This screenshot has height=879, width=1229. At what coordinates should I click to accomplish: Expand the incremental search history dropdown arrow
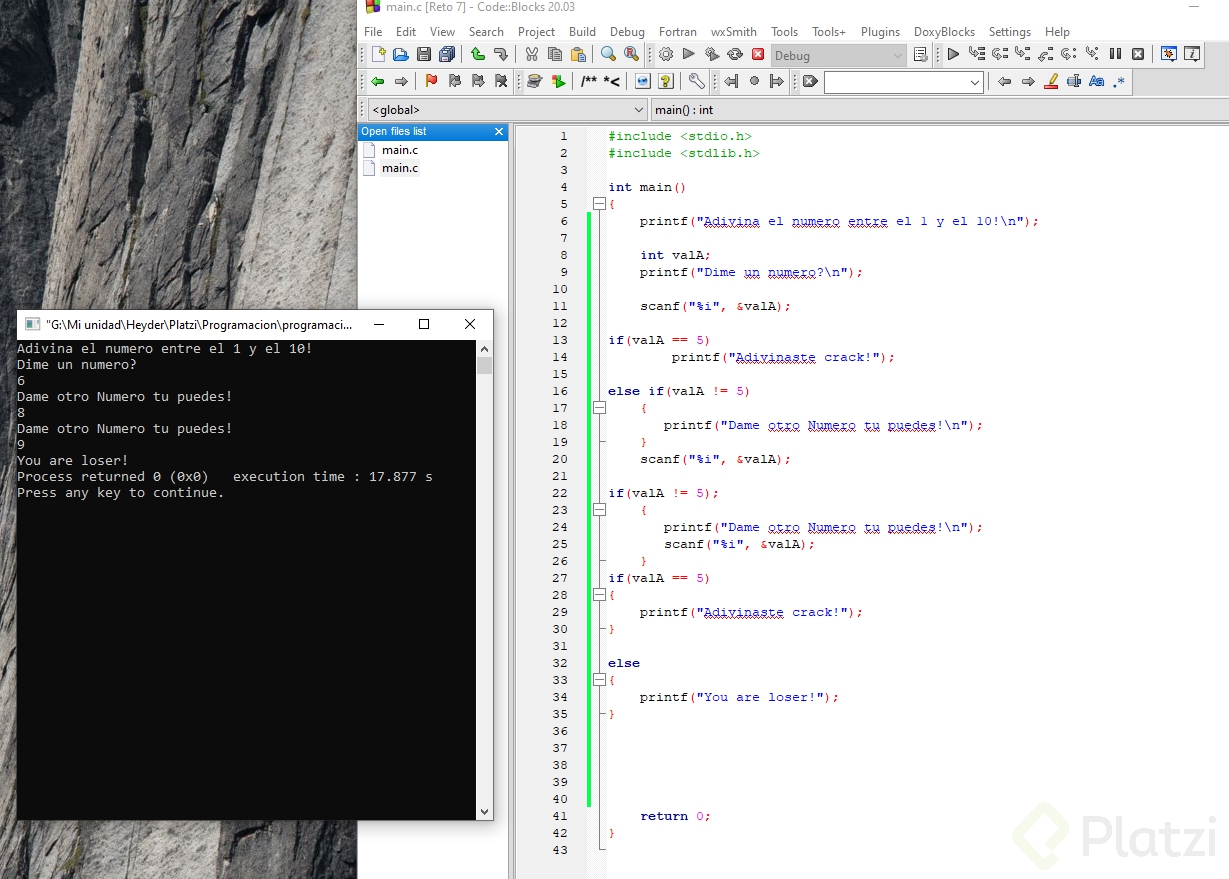(975, 82)
